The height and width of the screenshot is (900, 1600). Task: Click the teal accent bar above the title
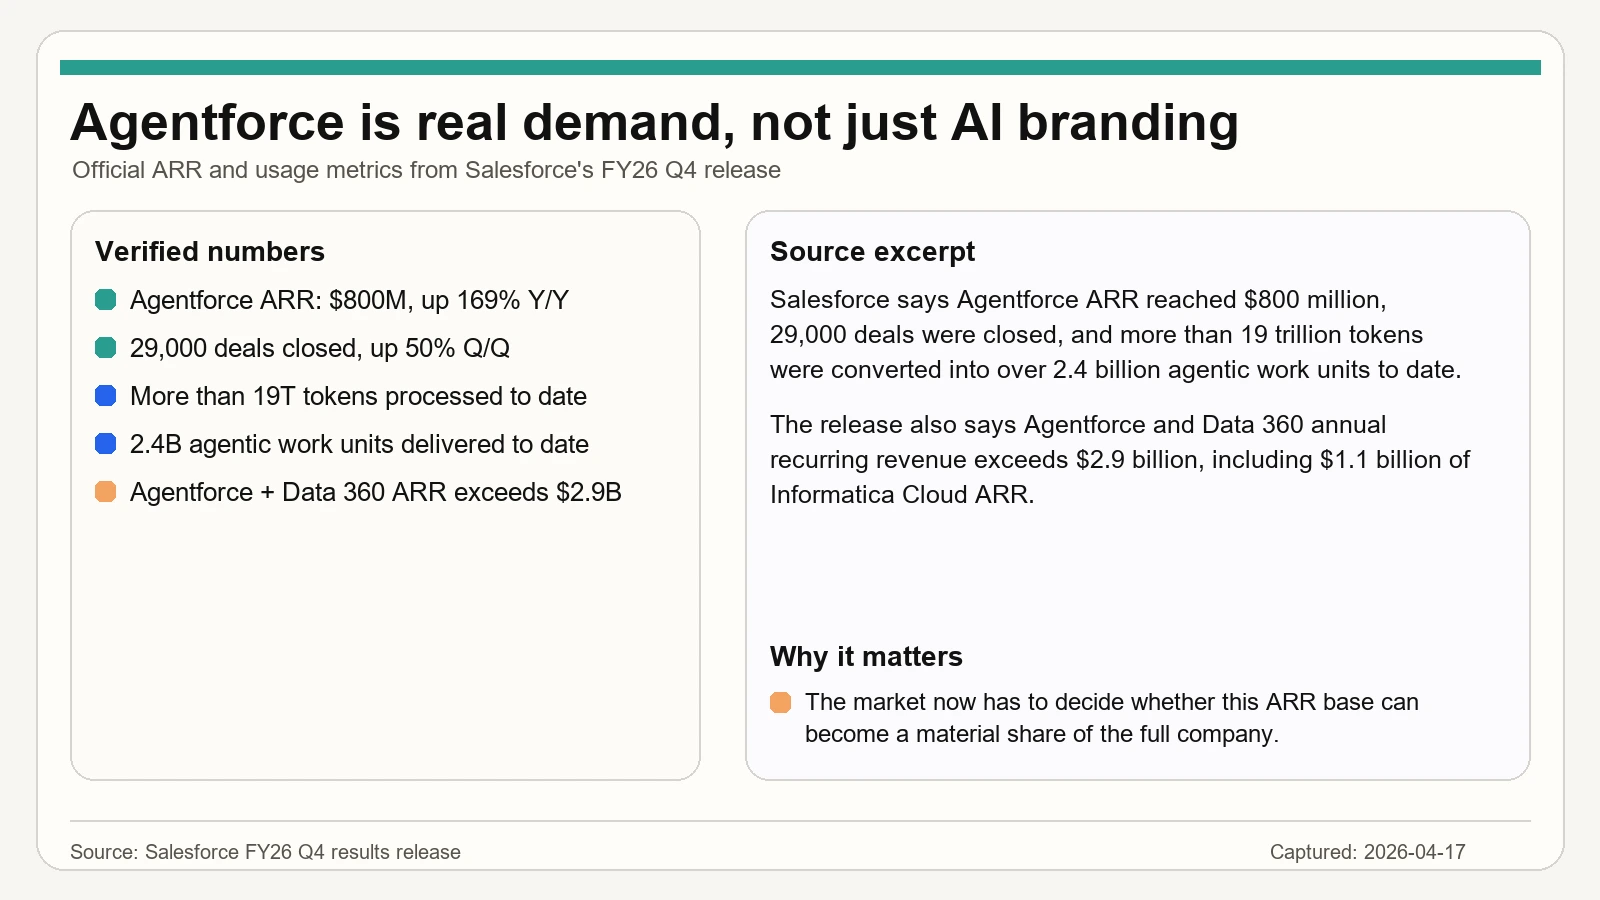point(800,67)
